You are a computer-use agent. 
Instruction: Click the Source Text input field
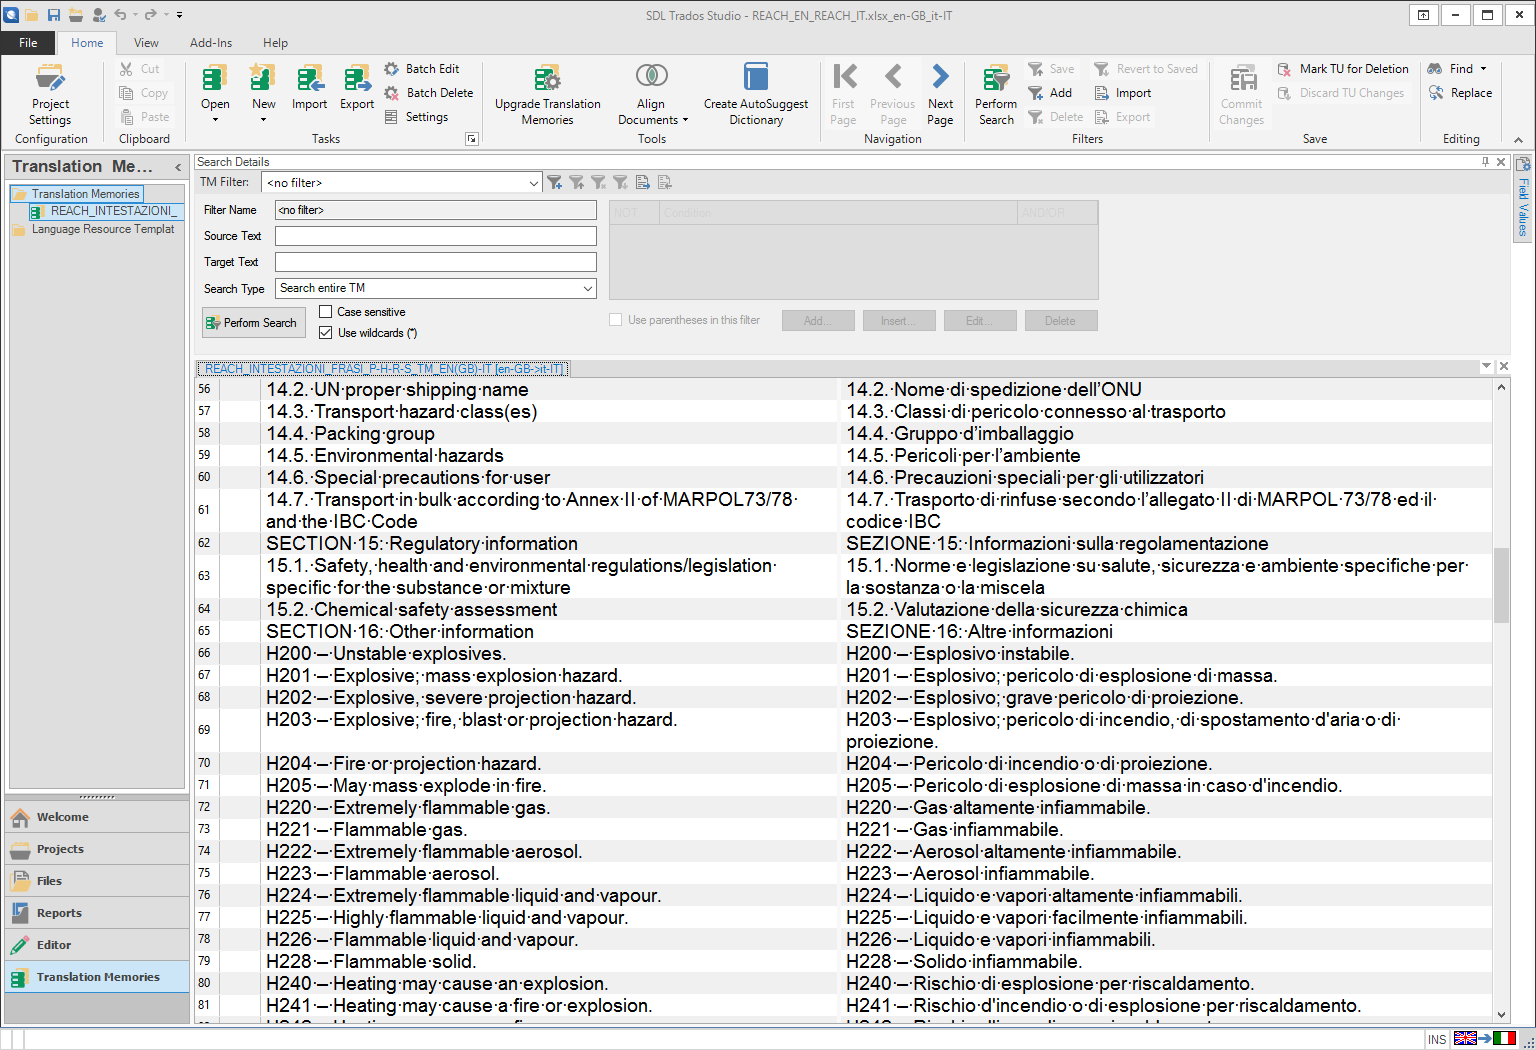[436, 236]
